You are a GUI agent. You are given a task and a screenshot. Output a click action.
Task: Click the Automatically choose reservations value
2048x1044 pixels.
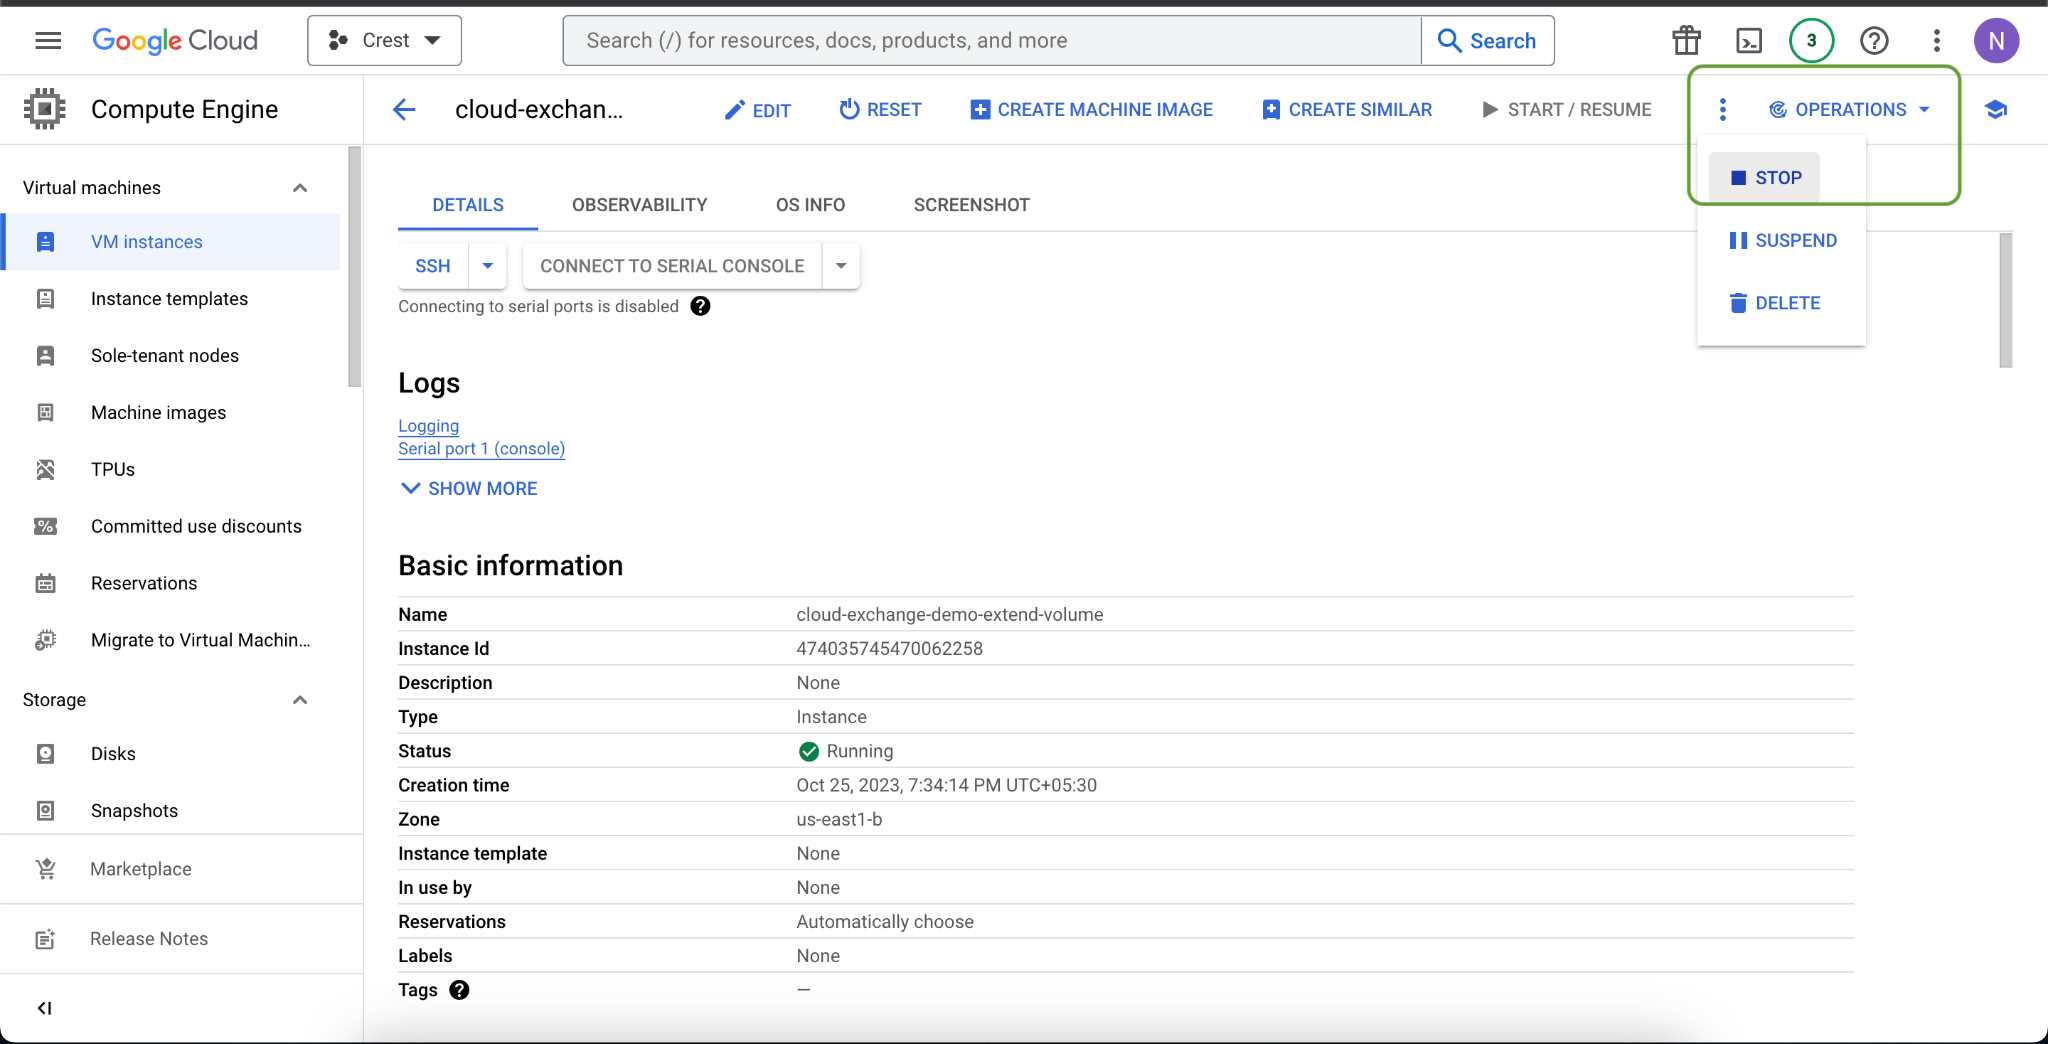click(x=885, y=922)
